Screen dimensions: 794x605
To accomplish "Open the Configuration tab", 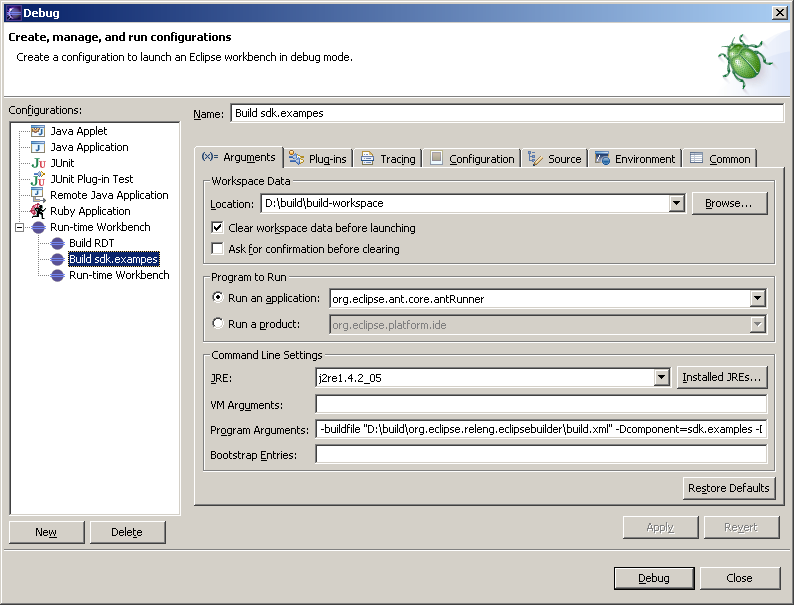I will [472, 158].
